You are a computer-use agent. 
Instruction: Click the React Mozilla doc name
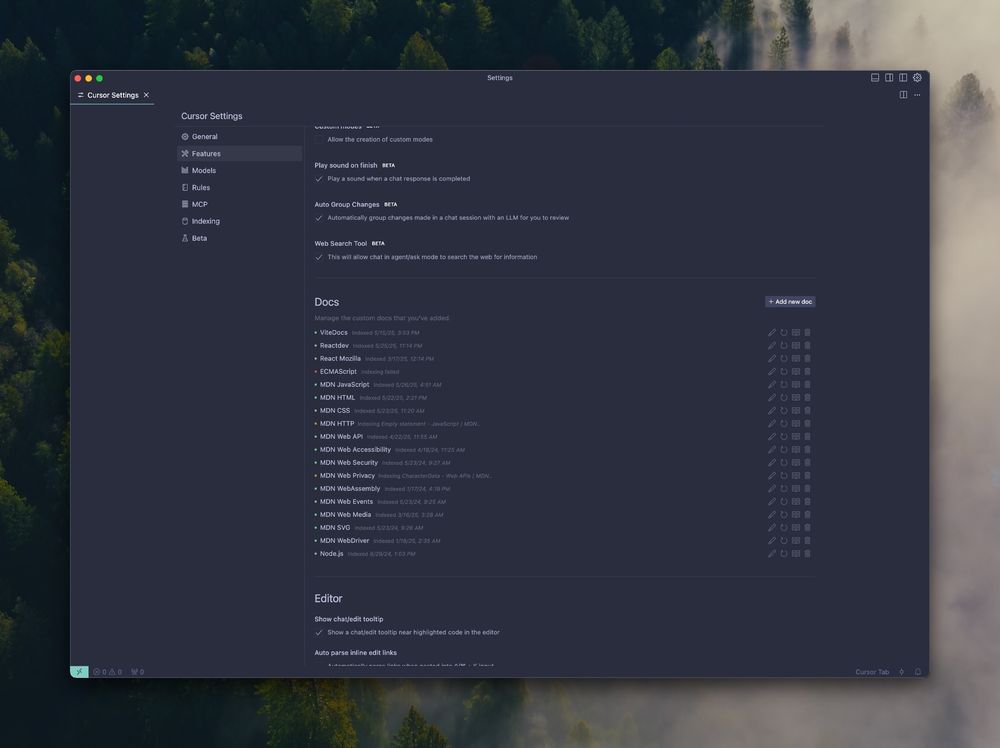click(340, 359)
